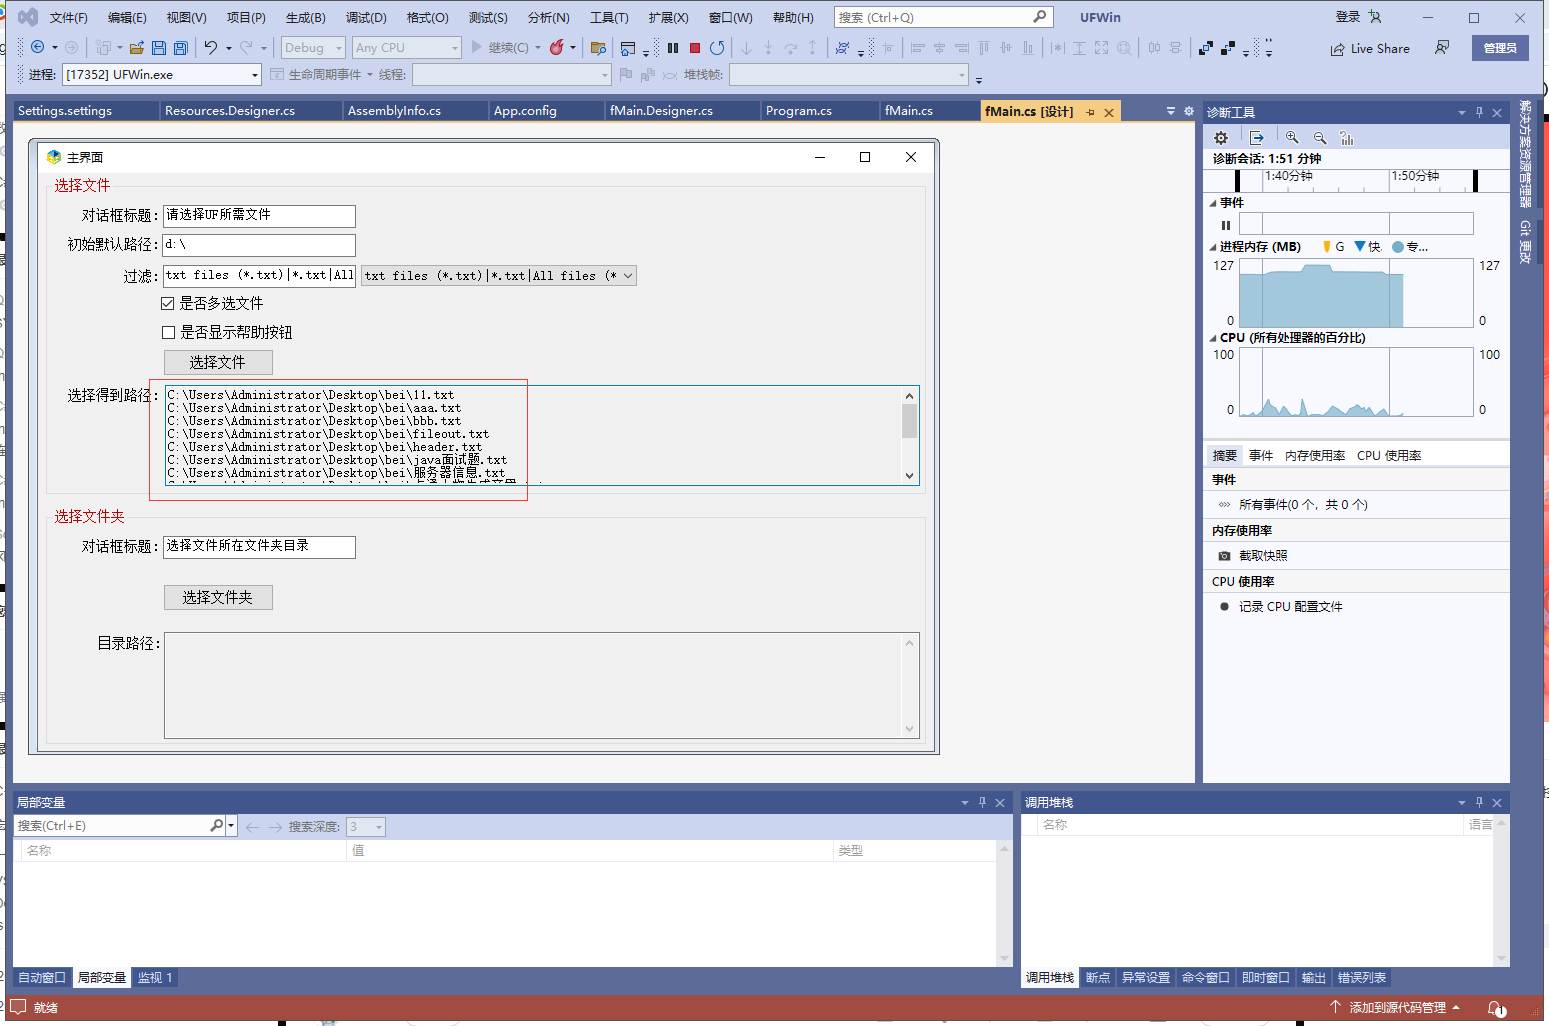Viewport: 1549px width, 1026px height.
Task: Click the 进程内存 usage graph
Action: coord(1356,292)
